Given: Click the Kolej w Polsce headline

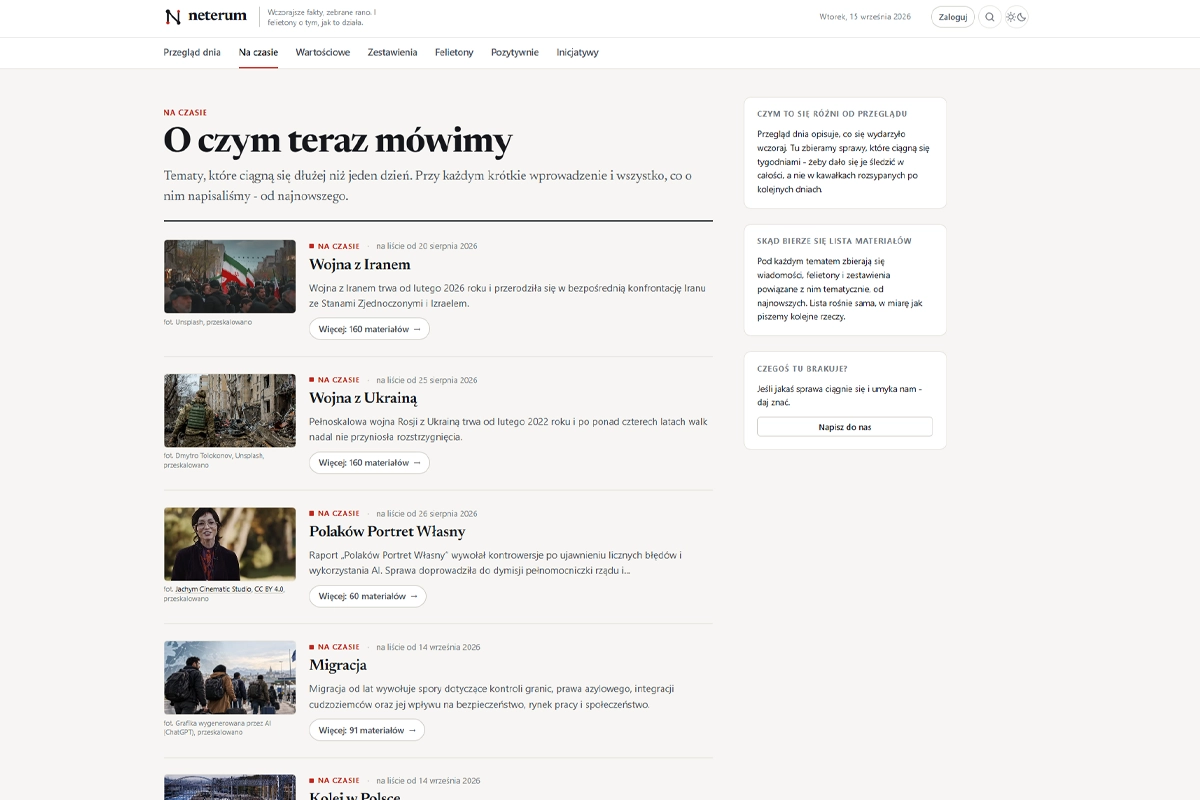Looking at the screenshot, I should 355,795.
